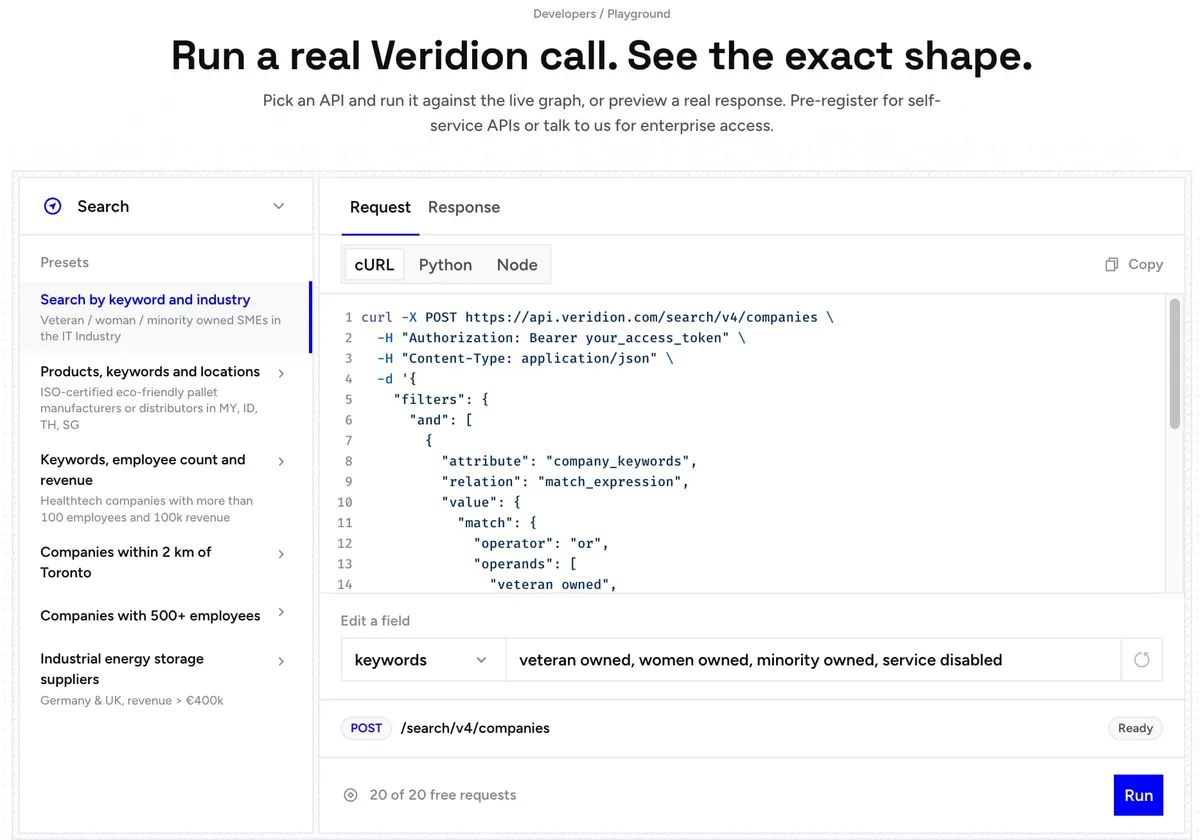Image resolution: width=1200 pixels, height=840 pixels.
Task: Run the API request
Action: click(1138, 795)
